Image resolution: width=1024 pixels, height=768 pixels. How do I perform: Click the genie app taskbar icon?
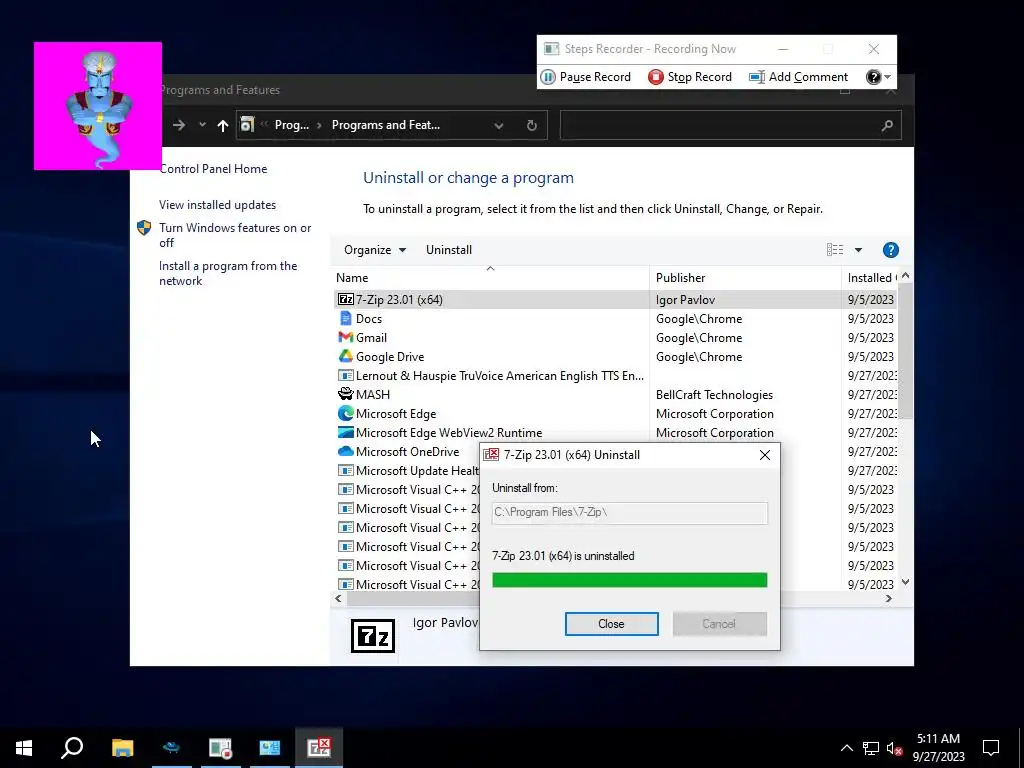[171, 748]
